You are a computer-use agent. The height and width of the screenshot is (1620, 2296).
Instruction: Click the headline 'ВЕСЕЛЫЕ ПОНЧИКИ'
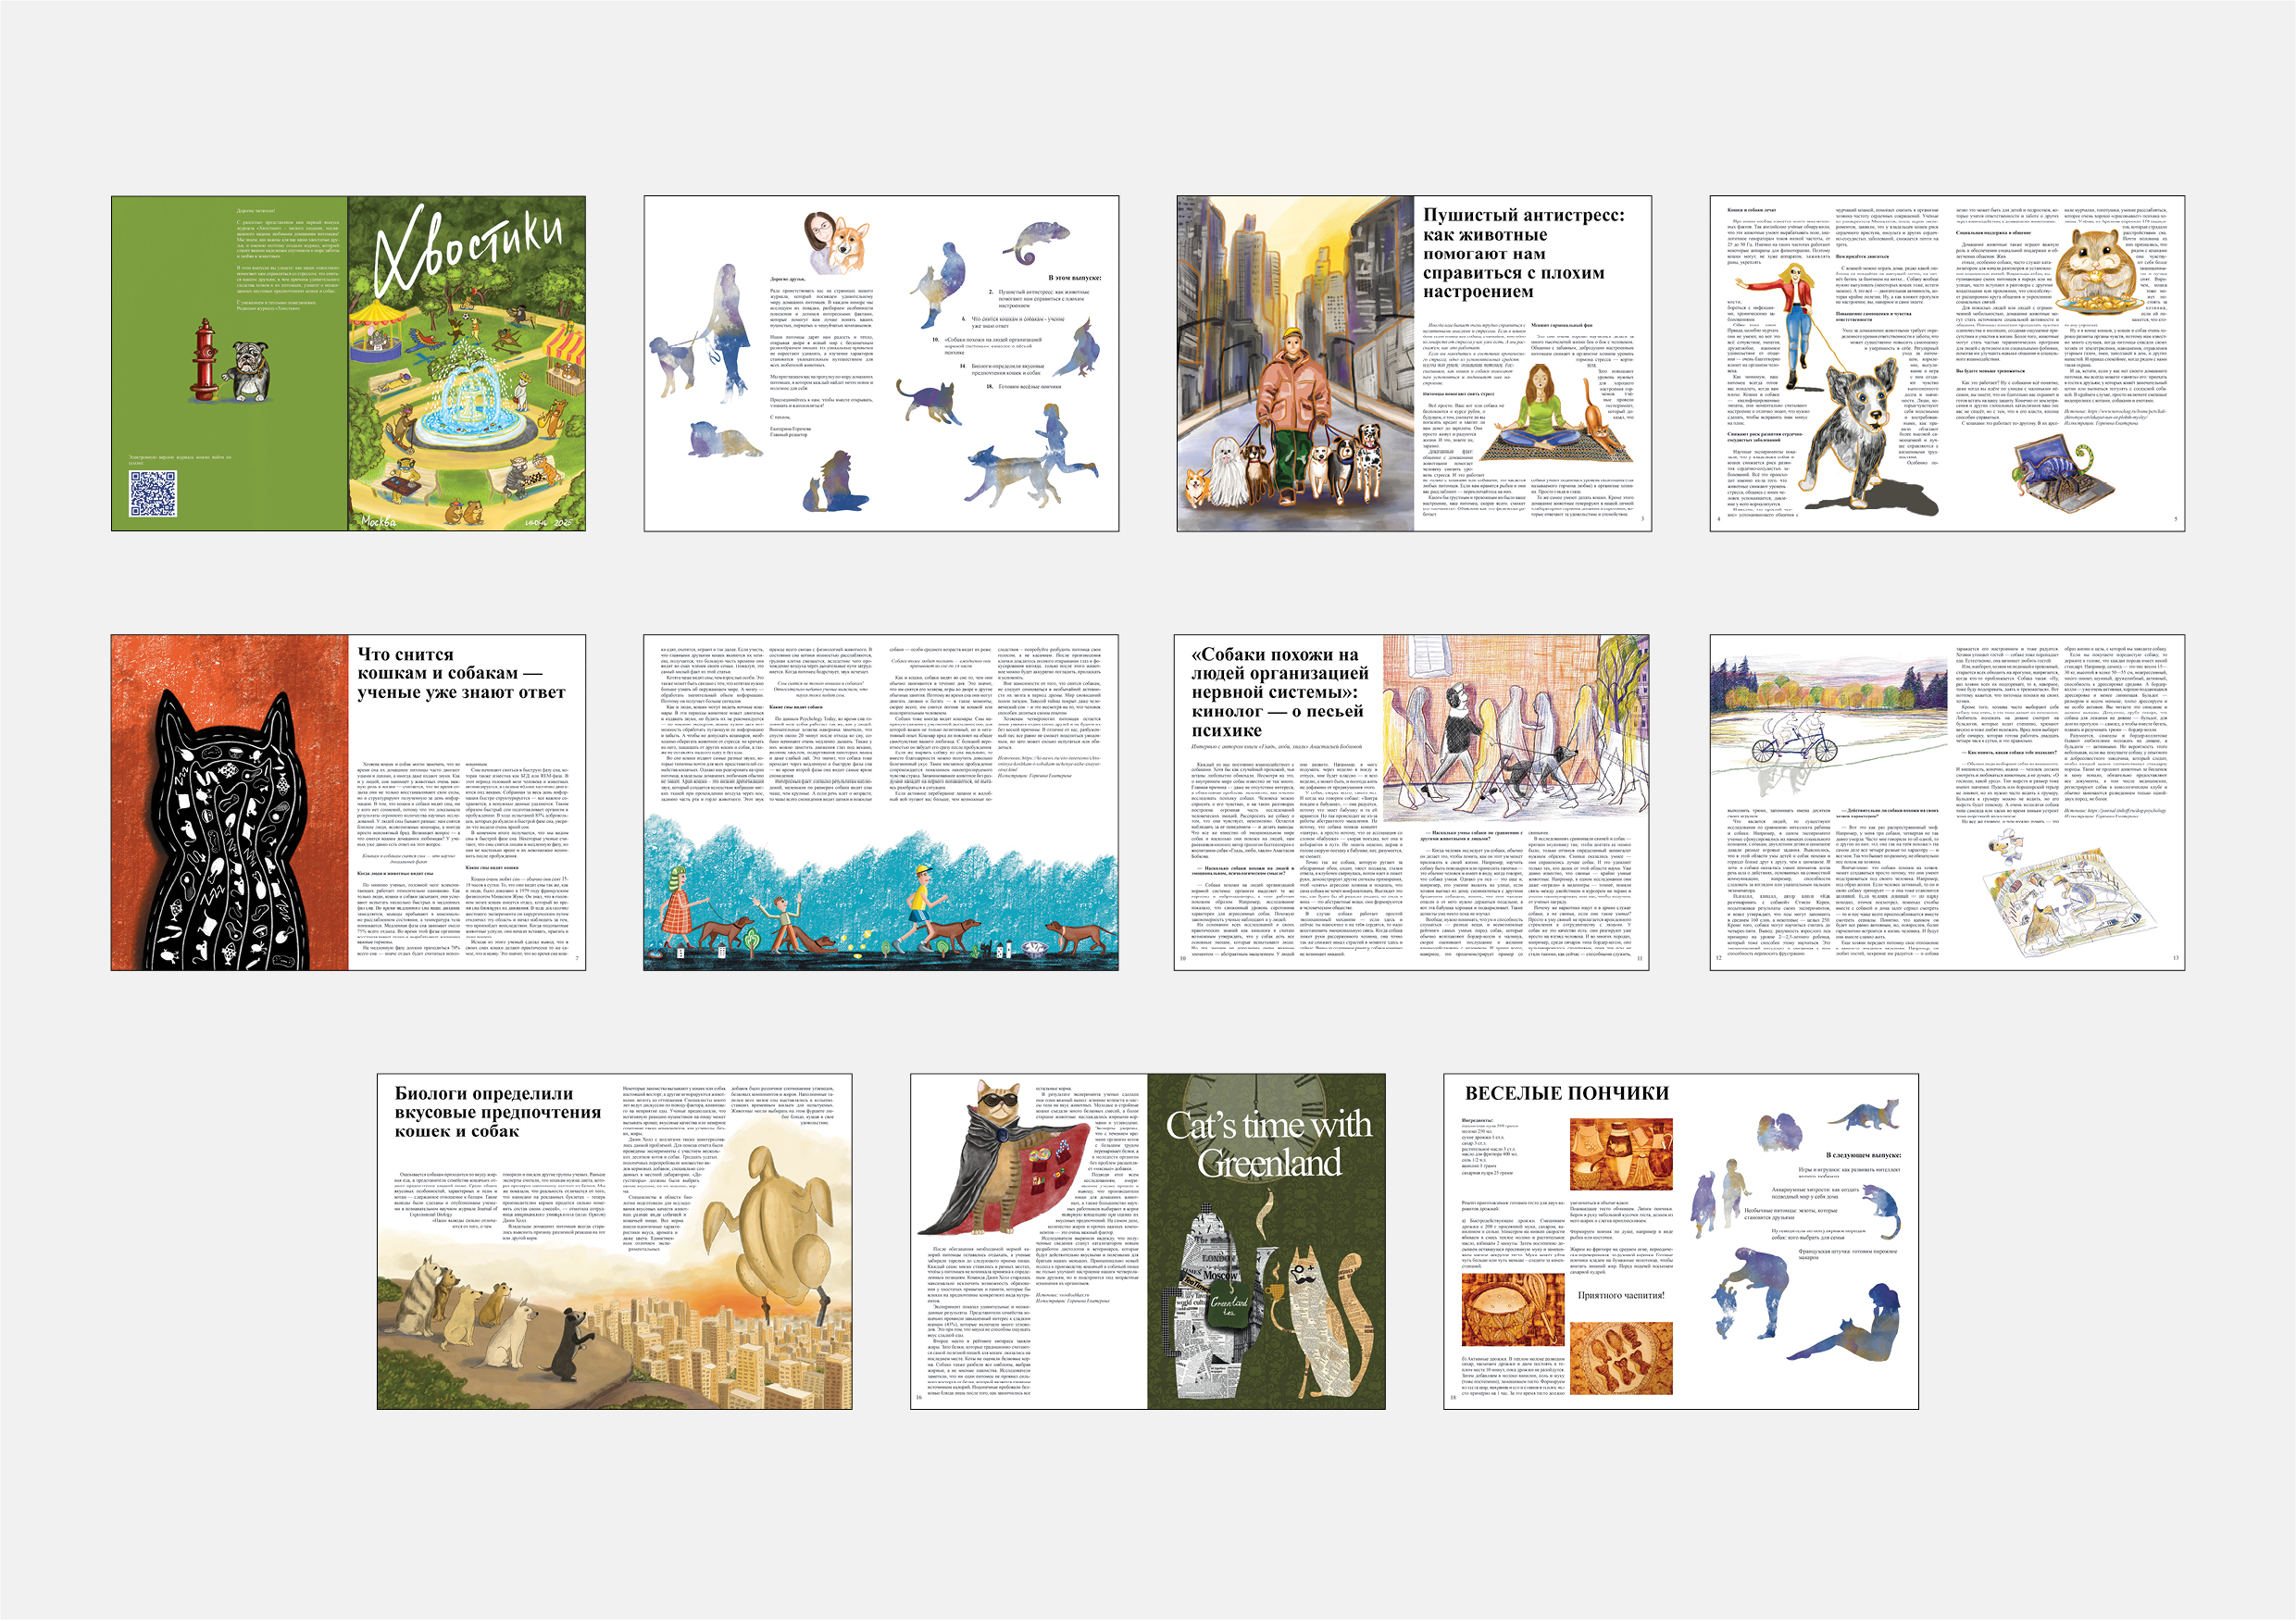(1568, 1093)
